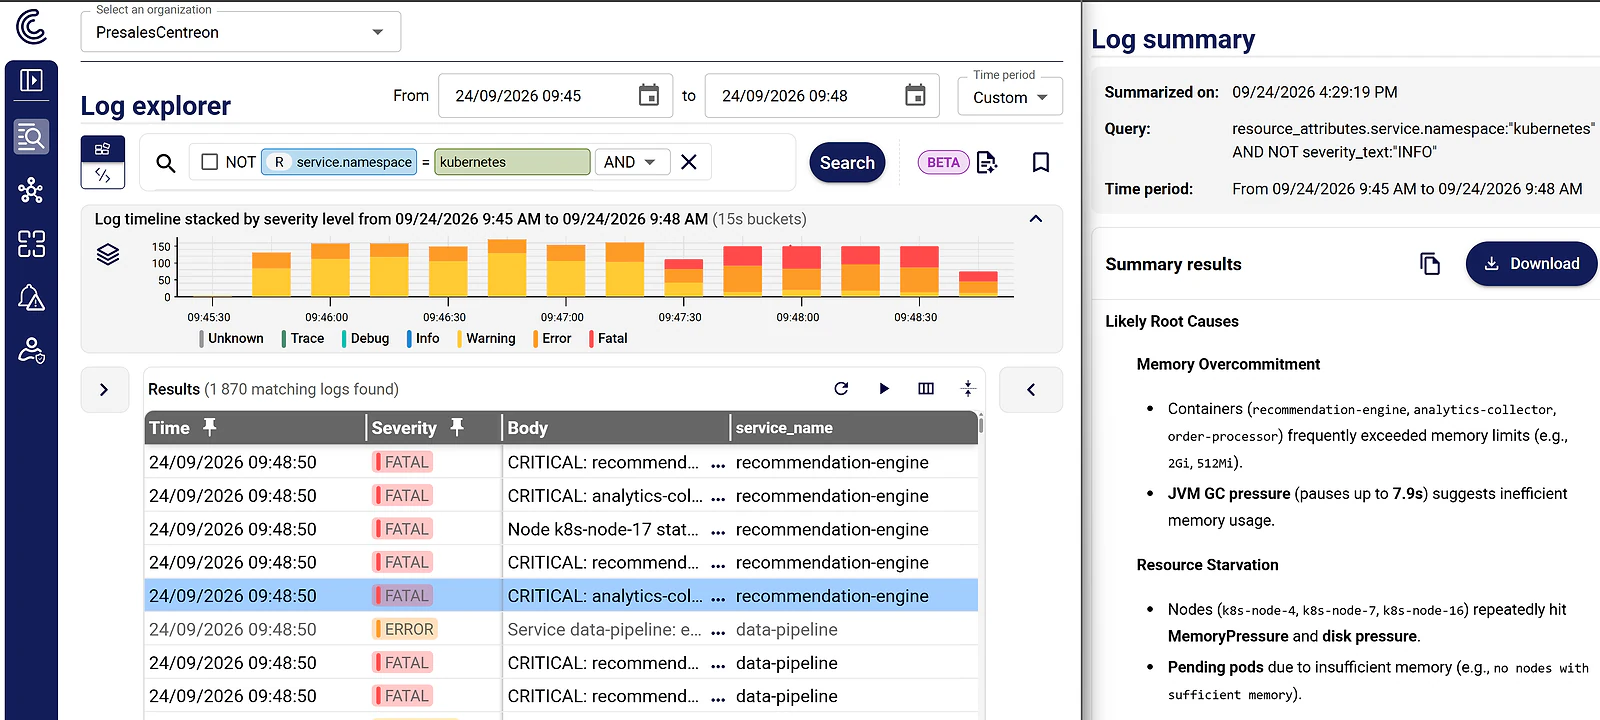The width and height of the screenshot is (1600, 720).
Task: Toggle the Info severity legend item
Action: [x=423, y=339]
